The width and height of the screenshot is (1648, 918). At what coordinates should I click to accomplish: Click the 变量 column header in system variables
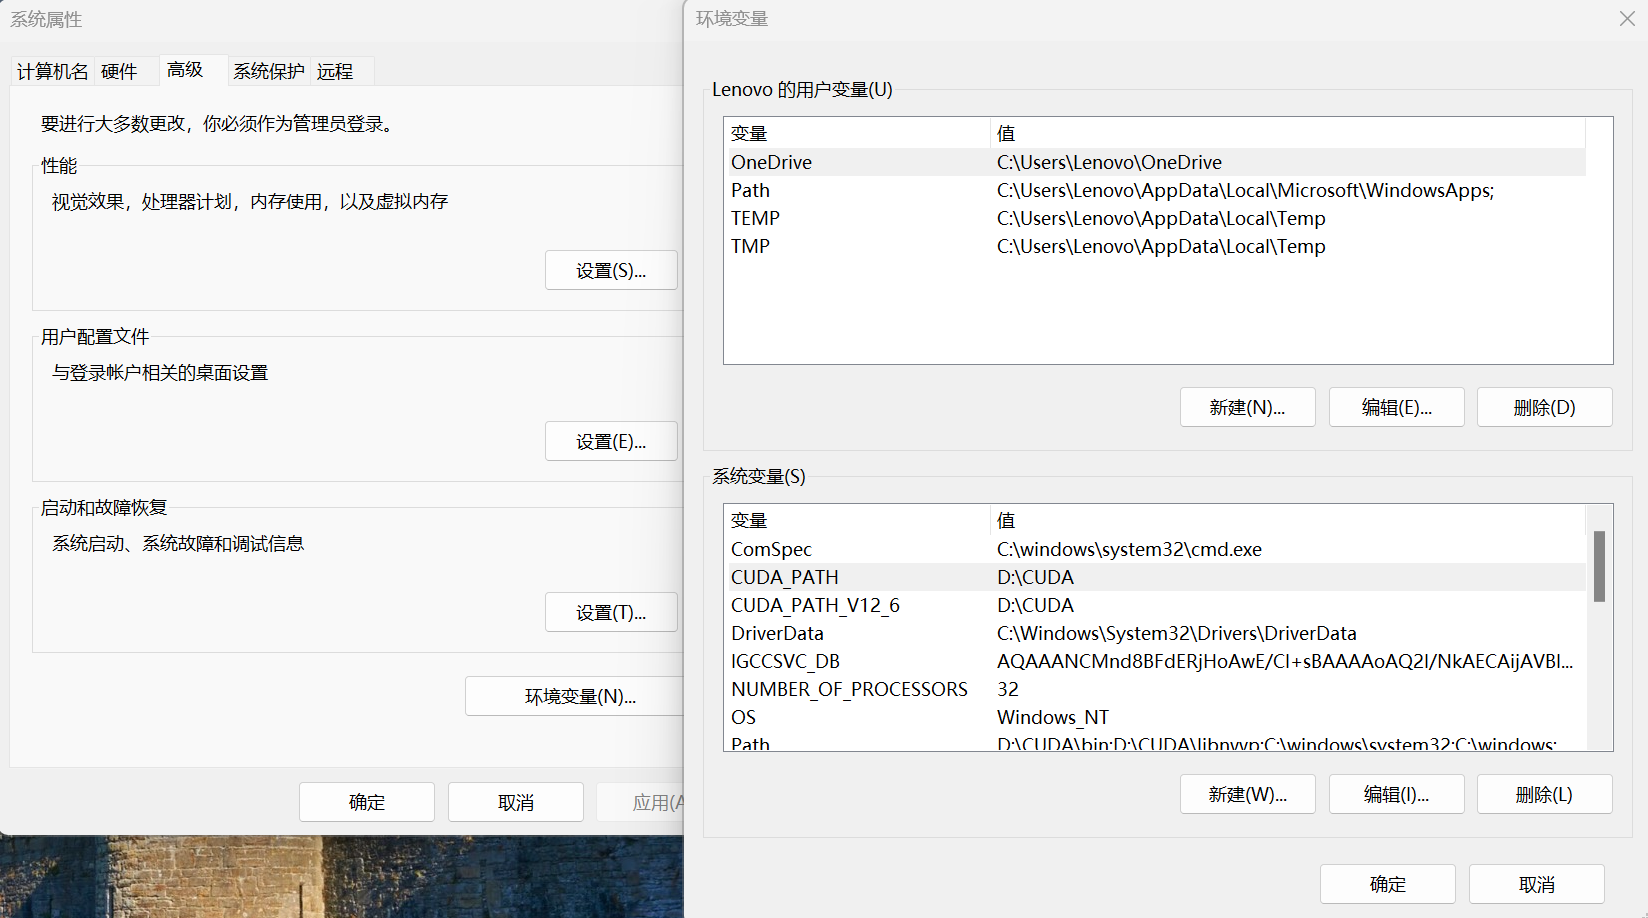click(857, 520)
